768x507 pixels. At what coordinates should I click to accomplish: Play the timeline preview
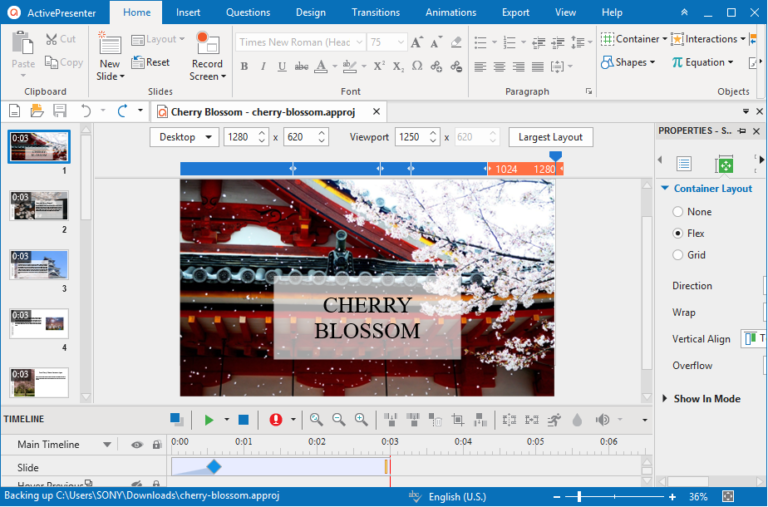tap(209, 420)
